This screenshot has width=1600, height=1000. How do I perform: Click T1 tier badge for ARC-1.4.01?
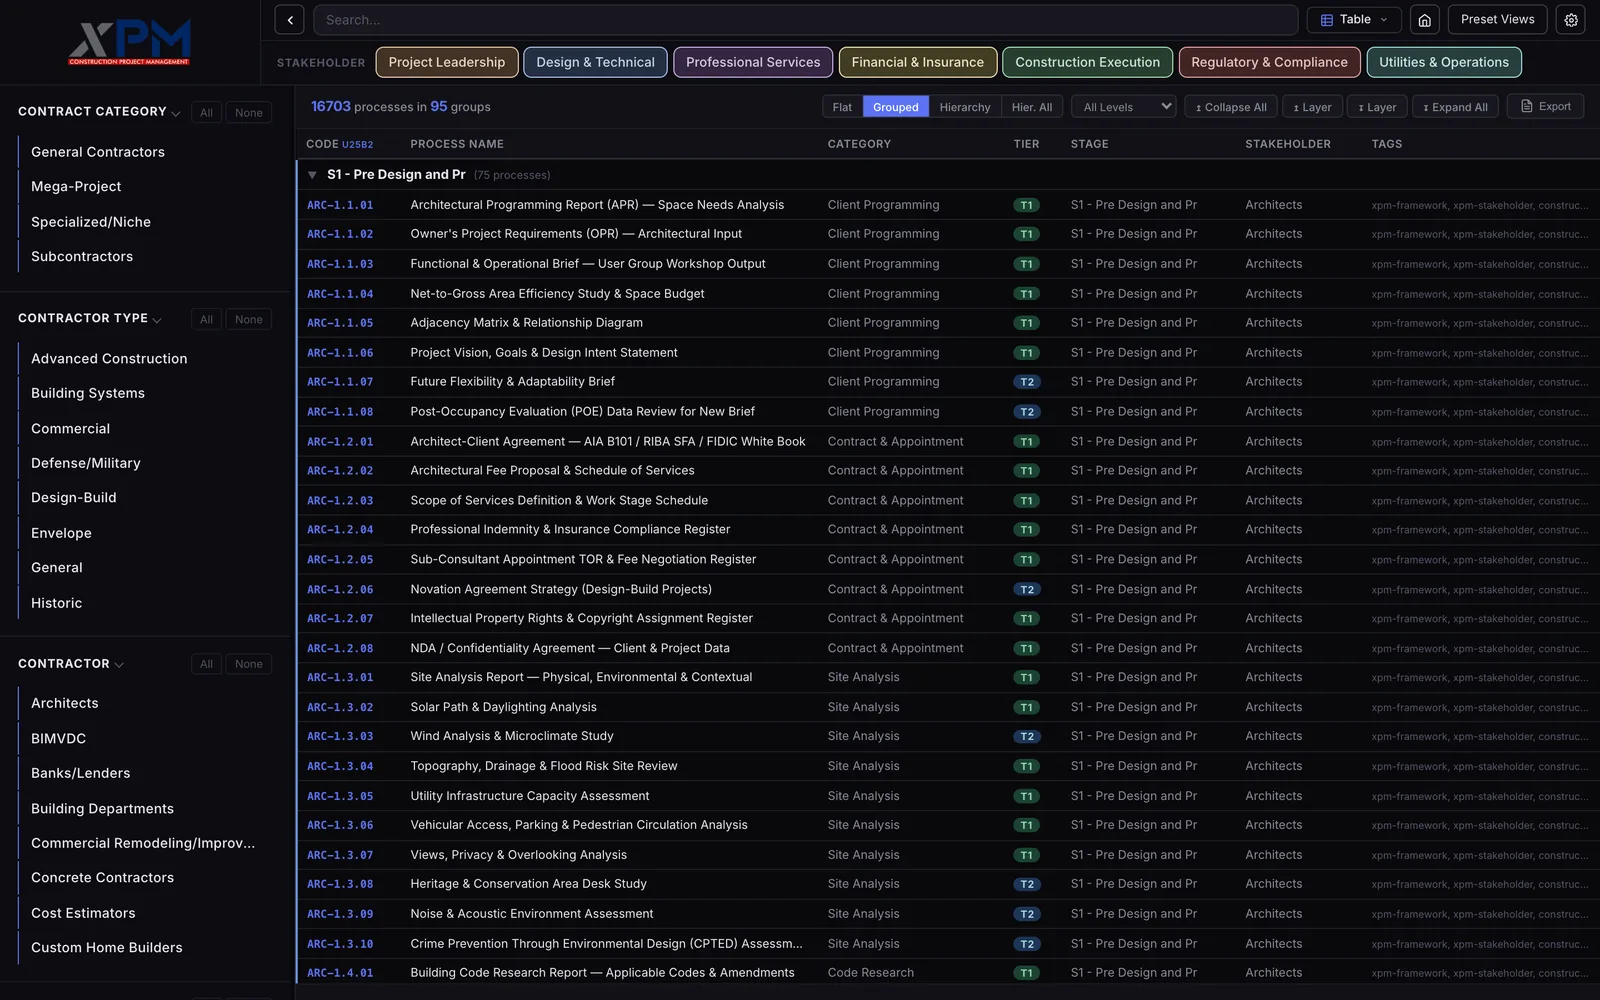tap(1026, 973)
